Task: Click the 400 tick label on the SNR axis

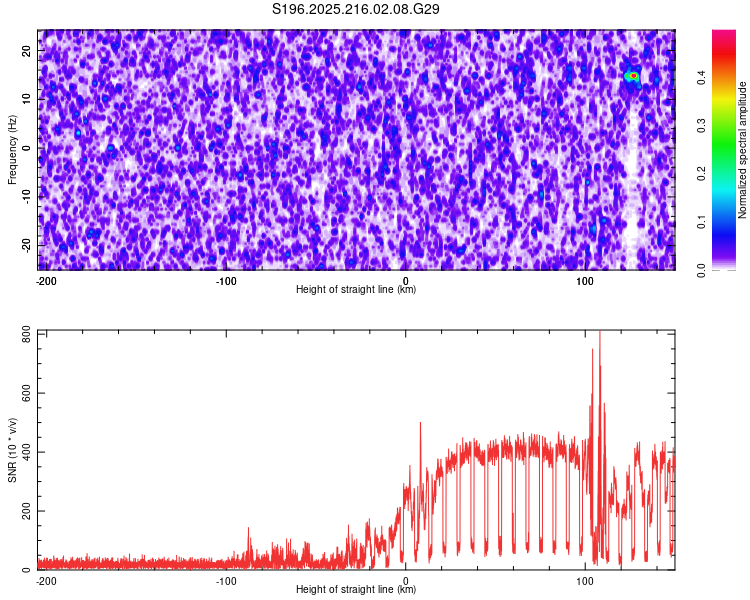Action: point(26,452)
